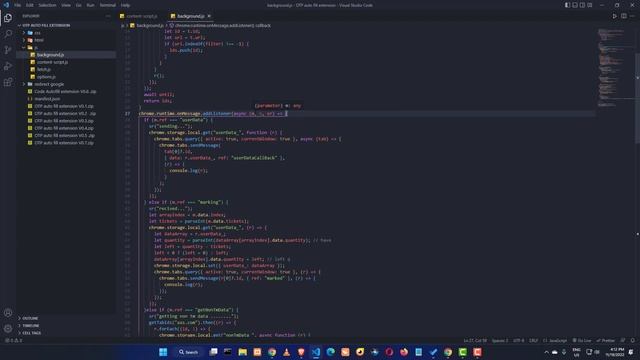The image size is (640, 360).
Task: Open the Go menu
Action: coord(78,5)
